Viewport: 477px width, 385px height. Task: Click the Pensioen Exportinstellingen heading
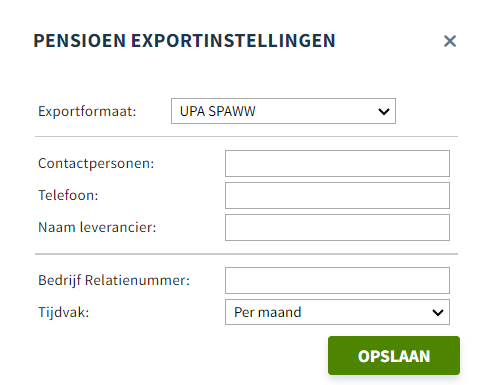[184, 41]
